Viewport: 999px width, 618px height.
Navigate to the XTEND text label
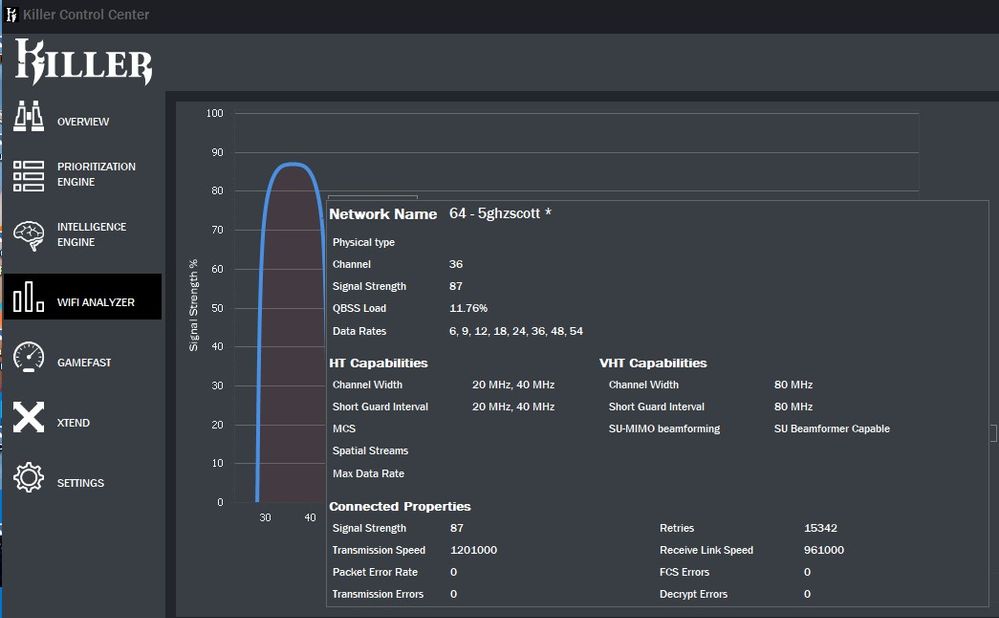[73, 423]
